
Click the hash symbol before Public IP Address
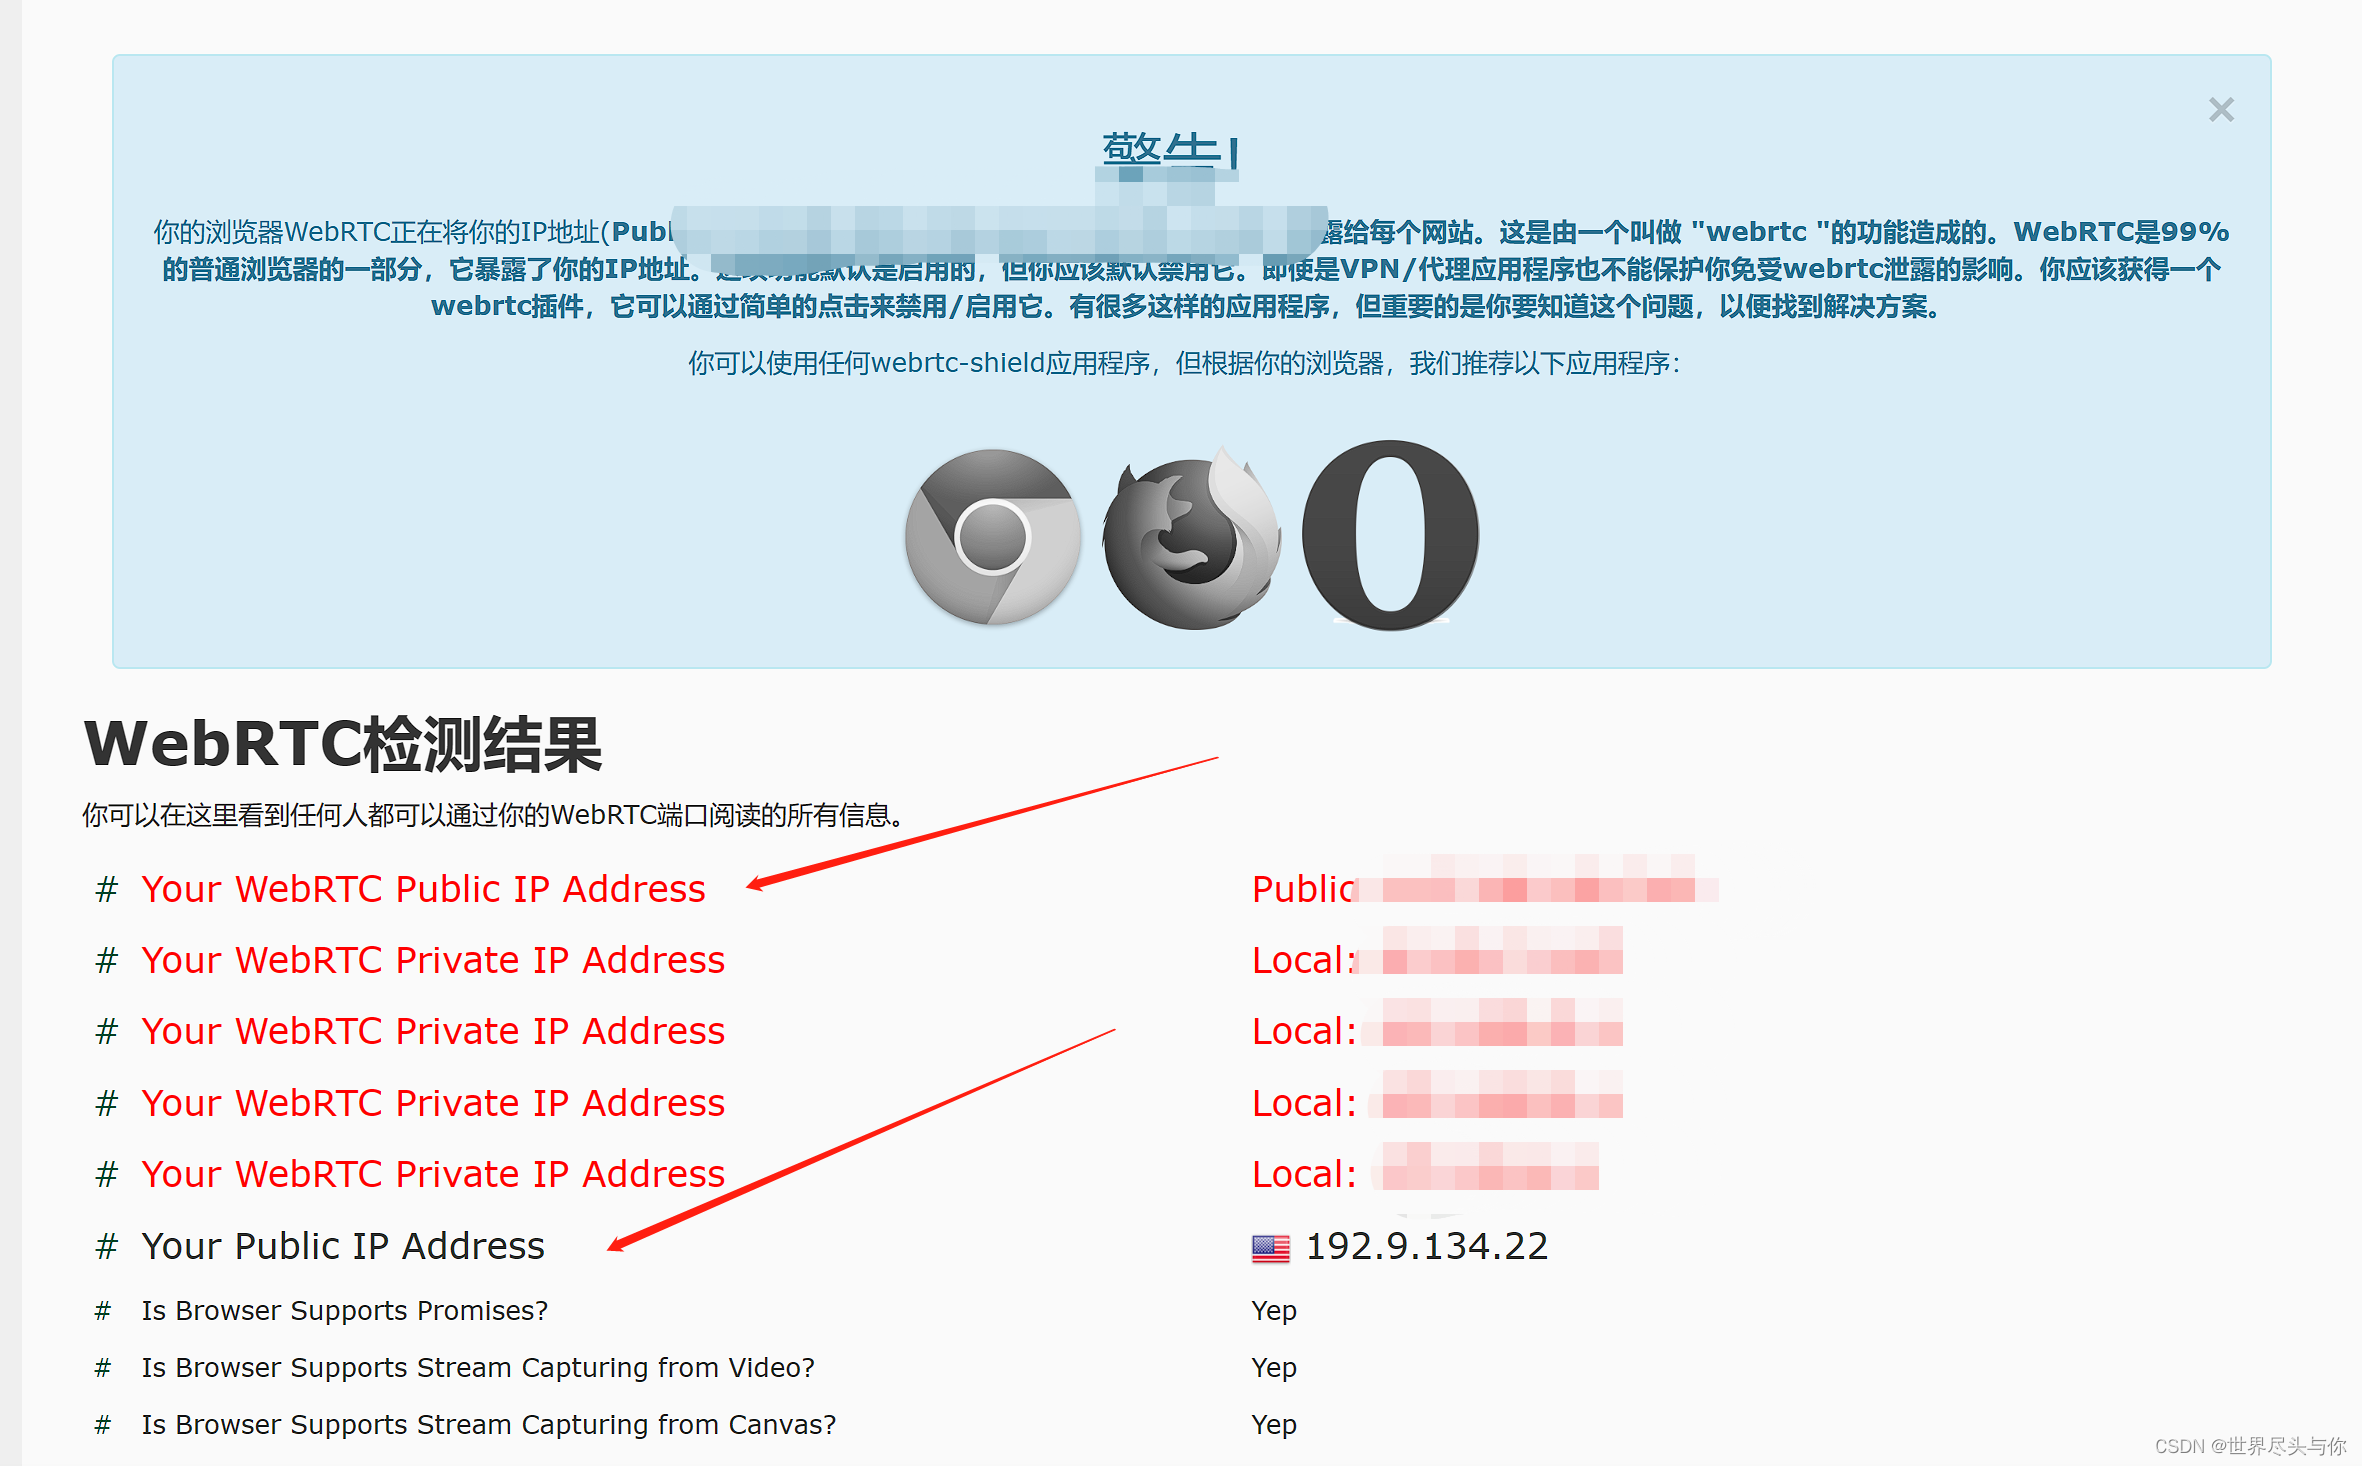(x=106, y=1246)
